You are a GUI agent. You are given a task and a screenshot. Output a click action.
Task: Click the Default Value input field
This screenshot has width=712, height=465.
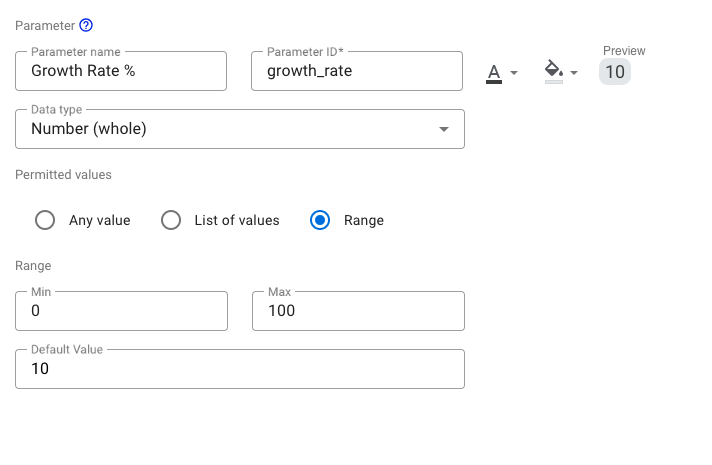(x=240, y=369)
